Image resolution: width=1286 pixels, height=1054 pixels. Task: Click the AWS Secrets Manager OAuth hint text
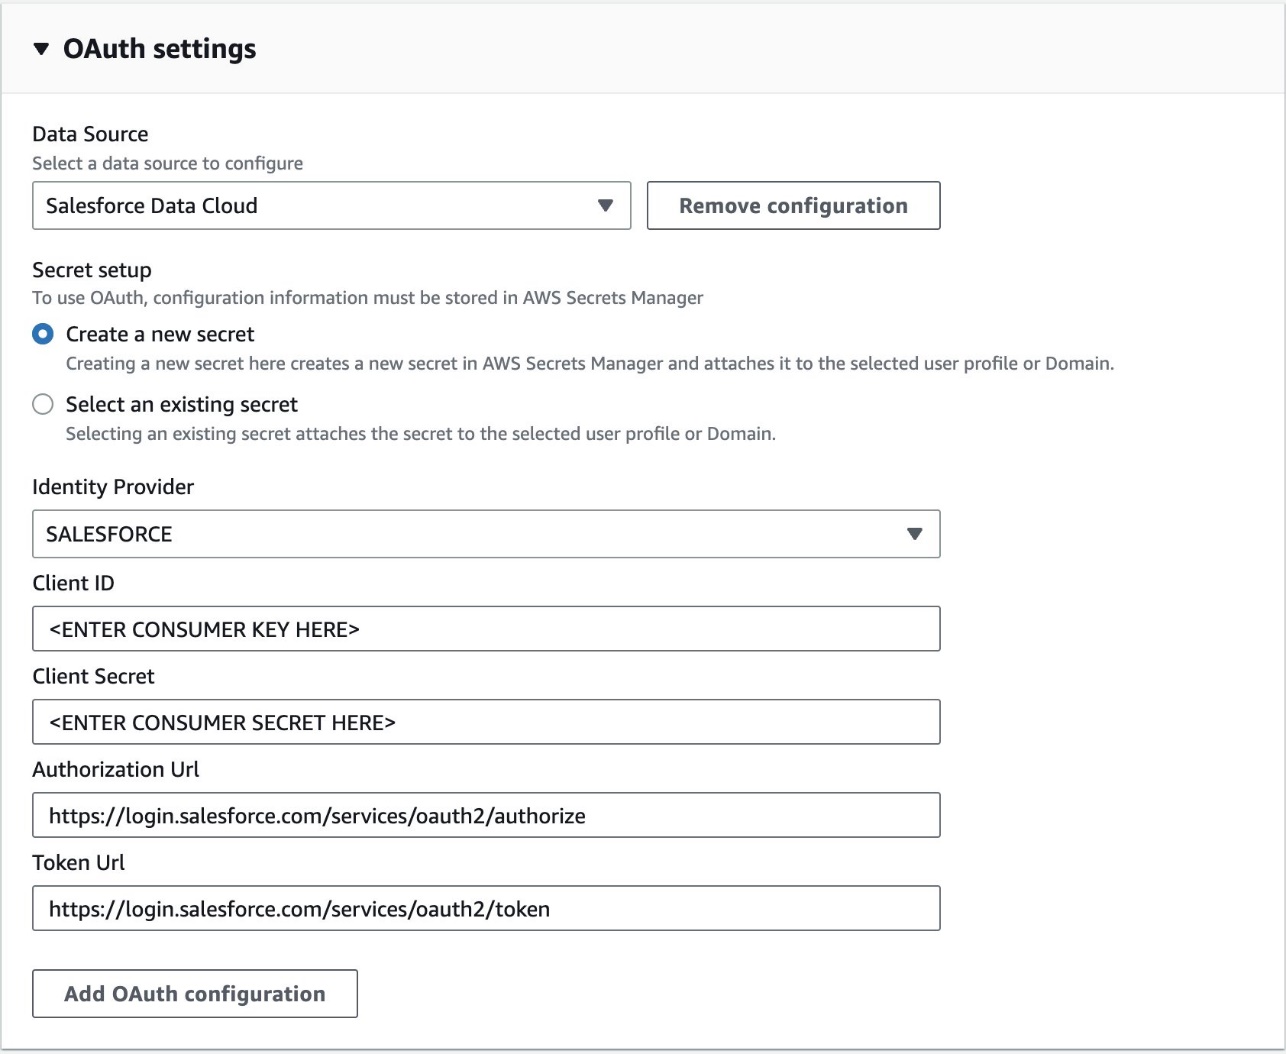[x=368, y=298]
